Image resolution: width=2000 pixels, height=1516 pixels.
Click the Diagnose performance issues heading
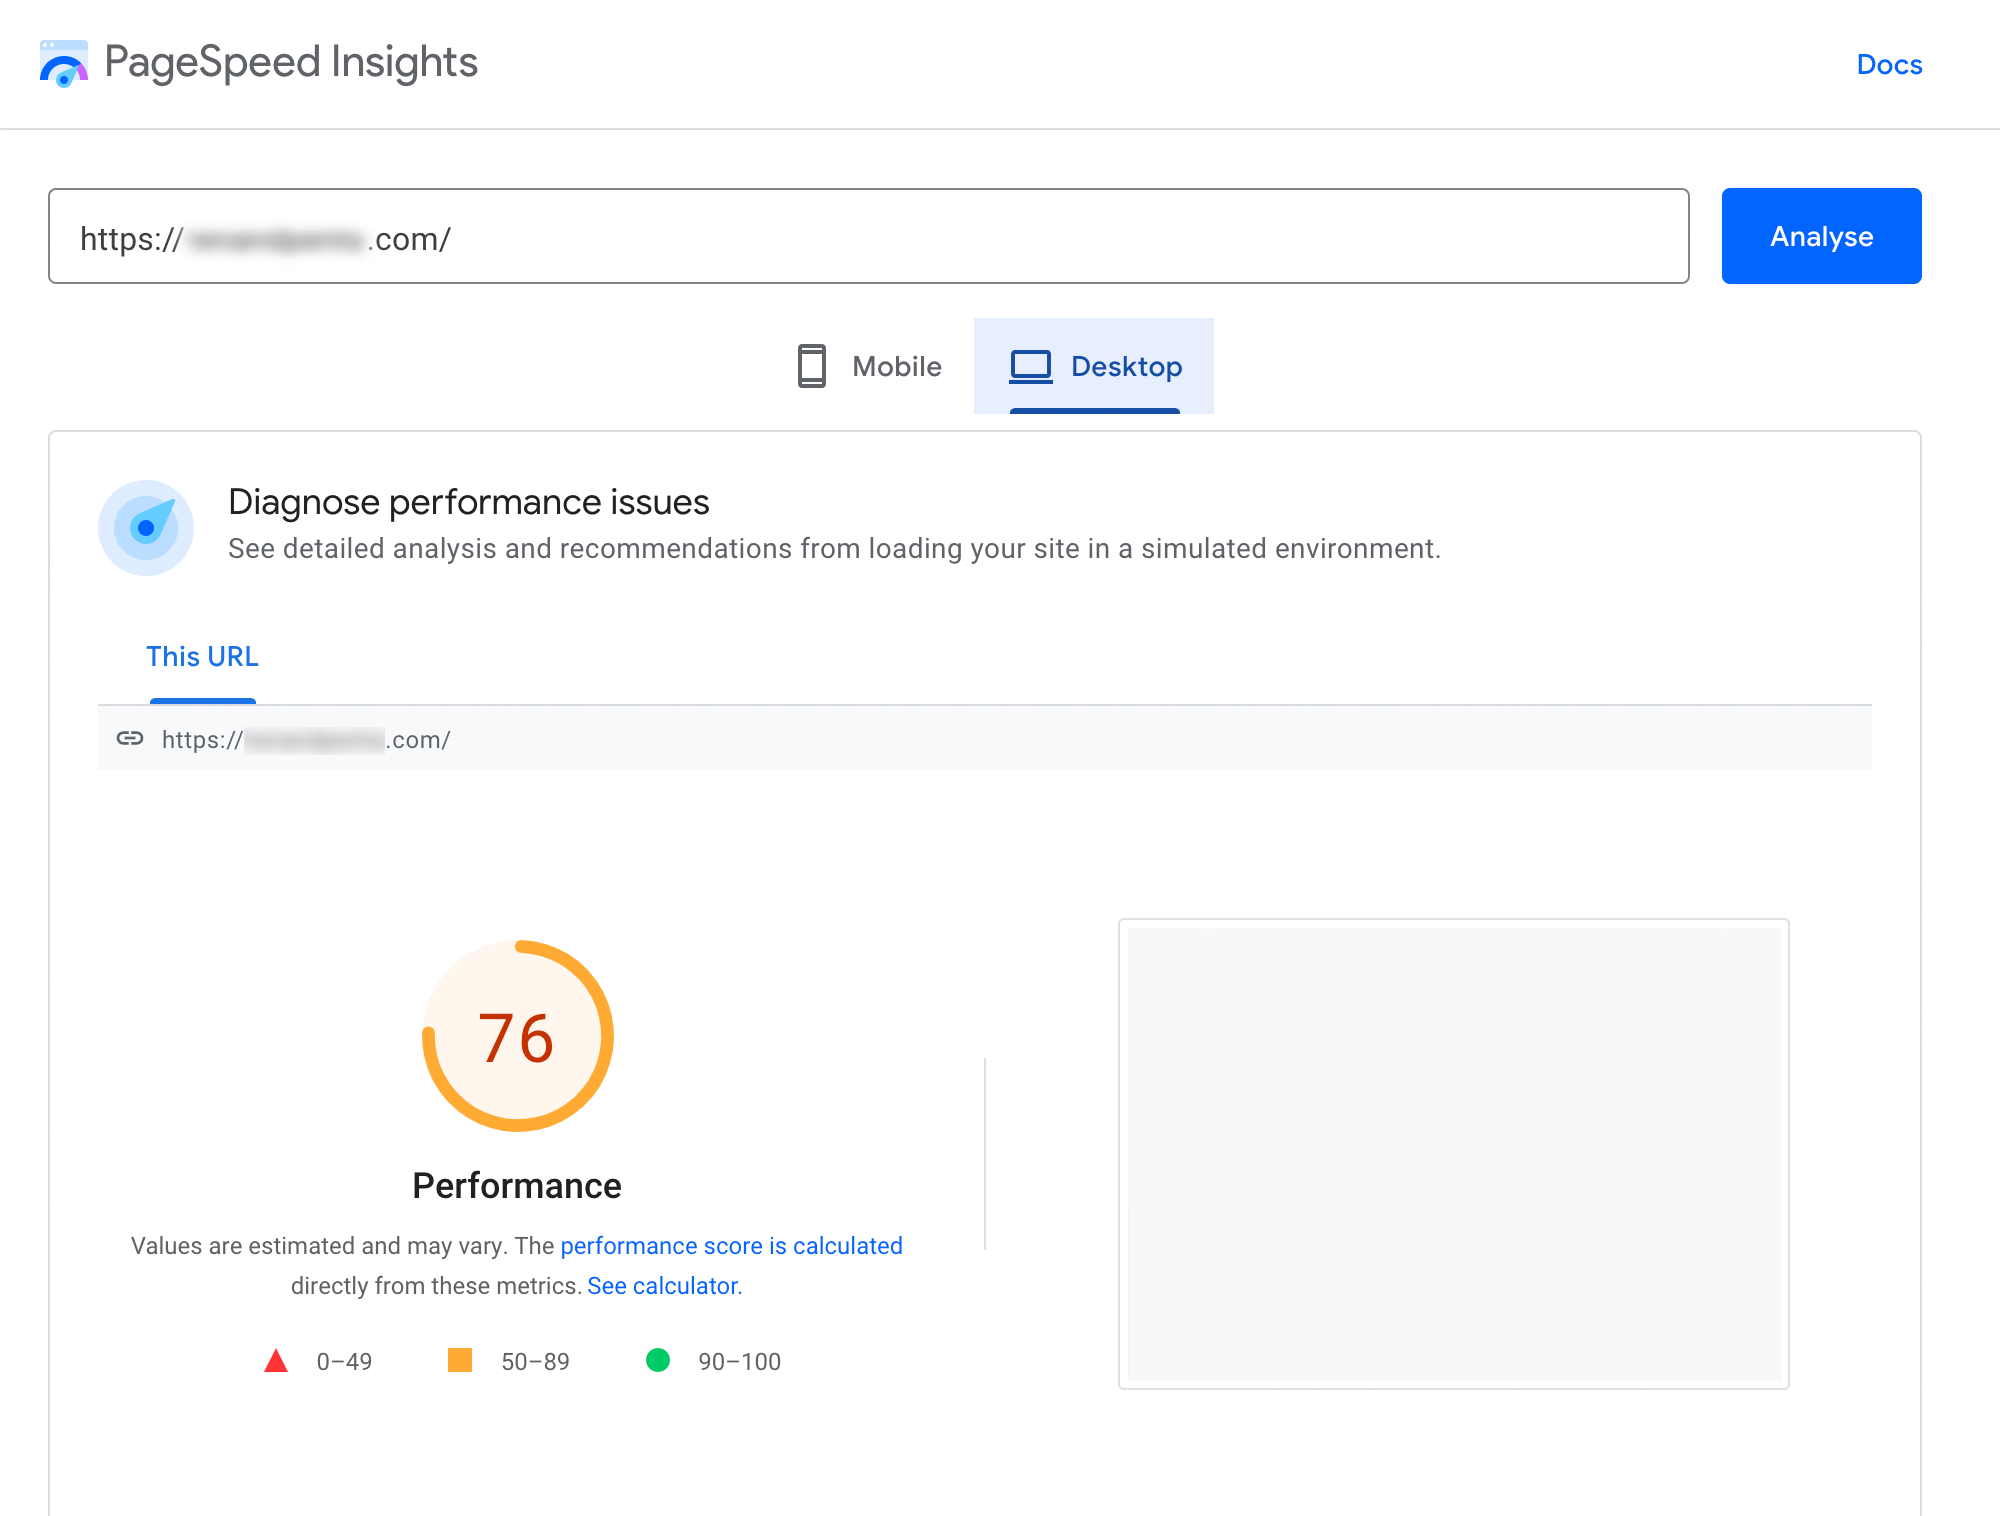[469, 502]
